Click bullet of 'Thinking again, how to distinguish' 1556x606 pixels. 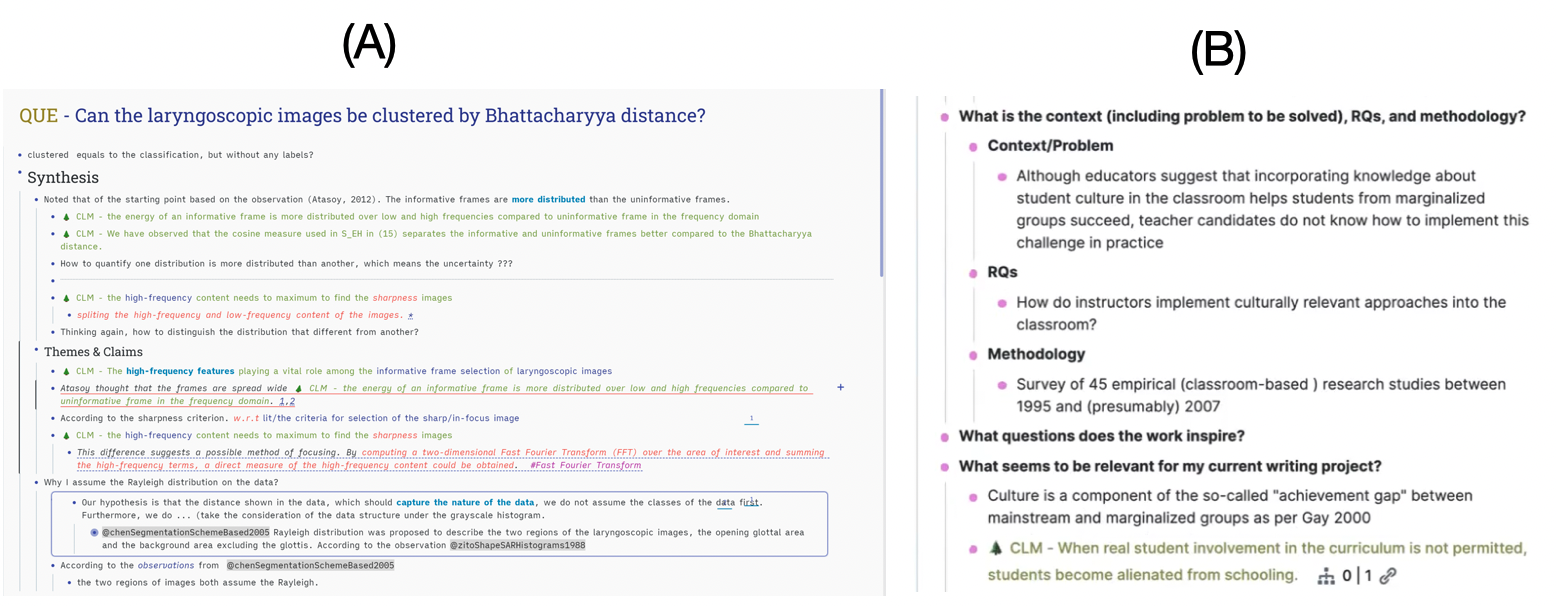52,332
